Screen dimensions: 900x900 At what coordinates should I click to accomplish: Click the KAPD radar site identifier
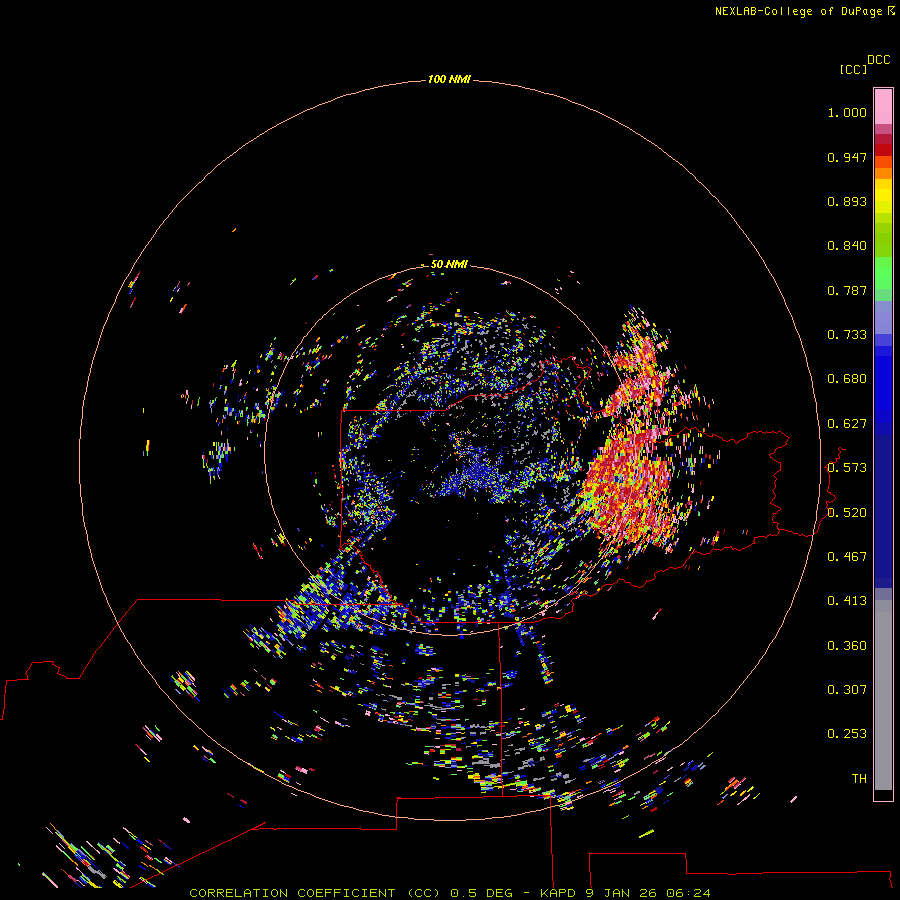click(557, 893)
